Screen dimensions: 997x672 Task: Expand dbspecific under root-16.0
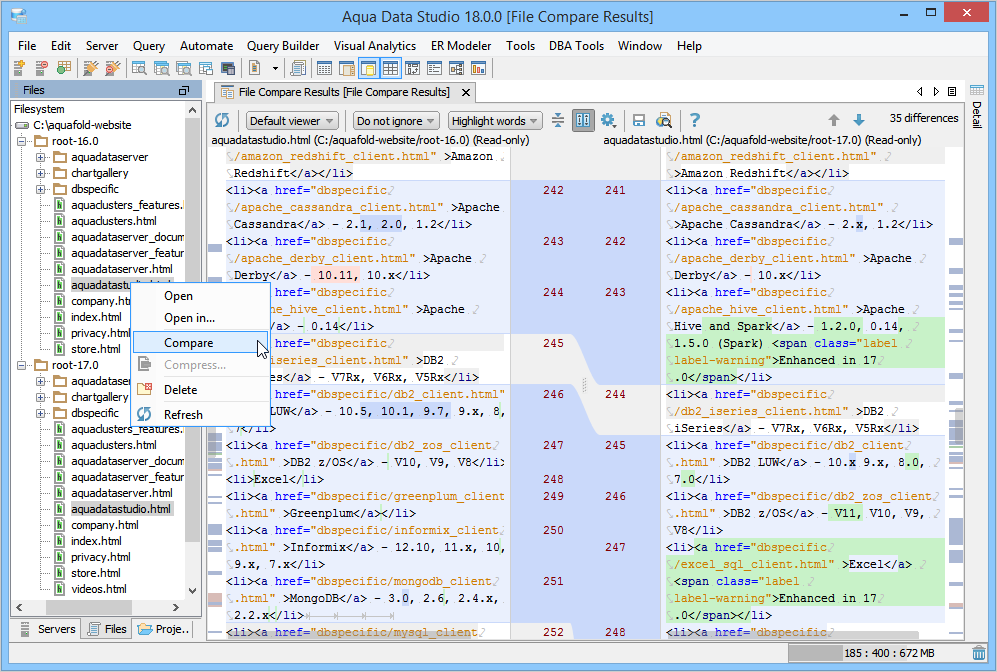tap(41, 189)
